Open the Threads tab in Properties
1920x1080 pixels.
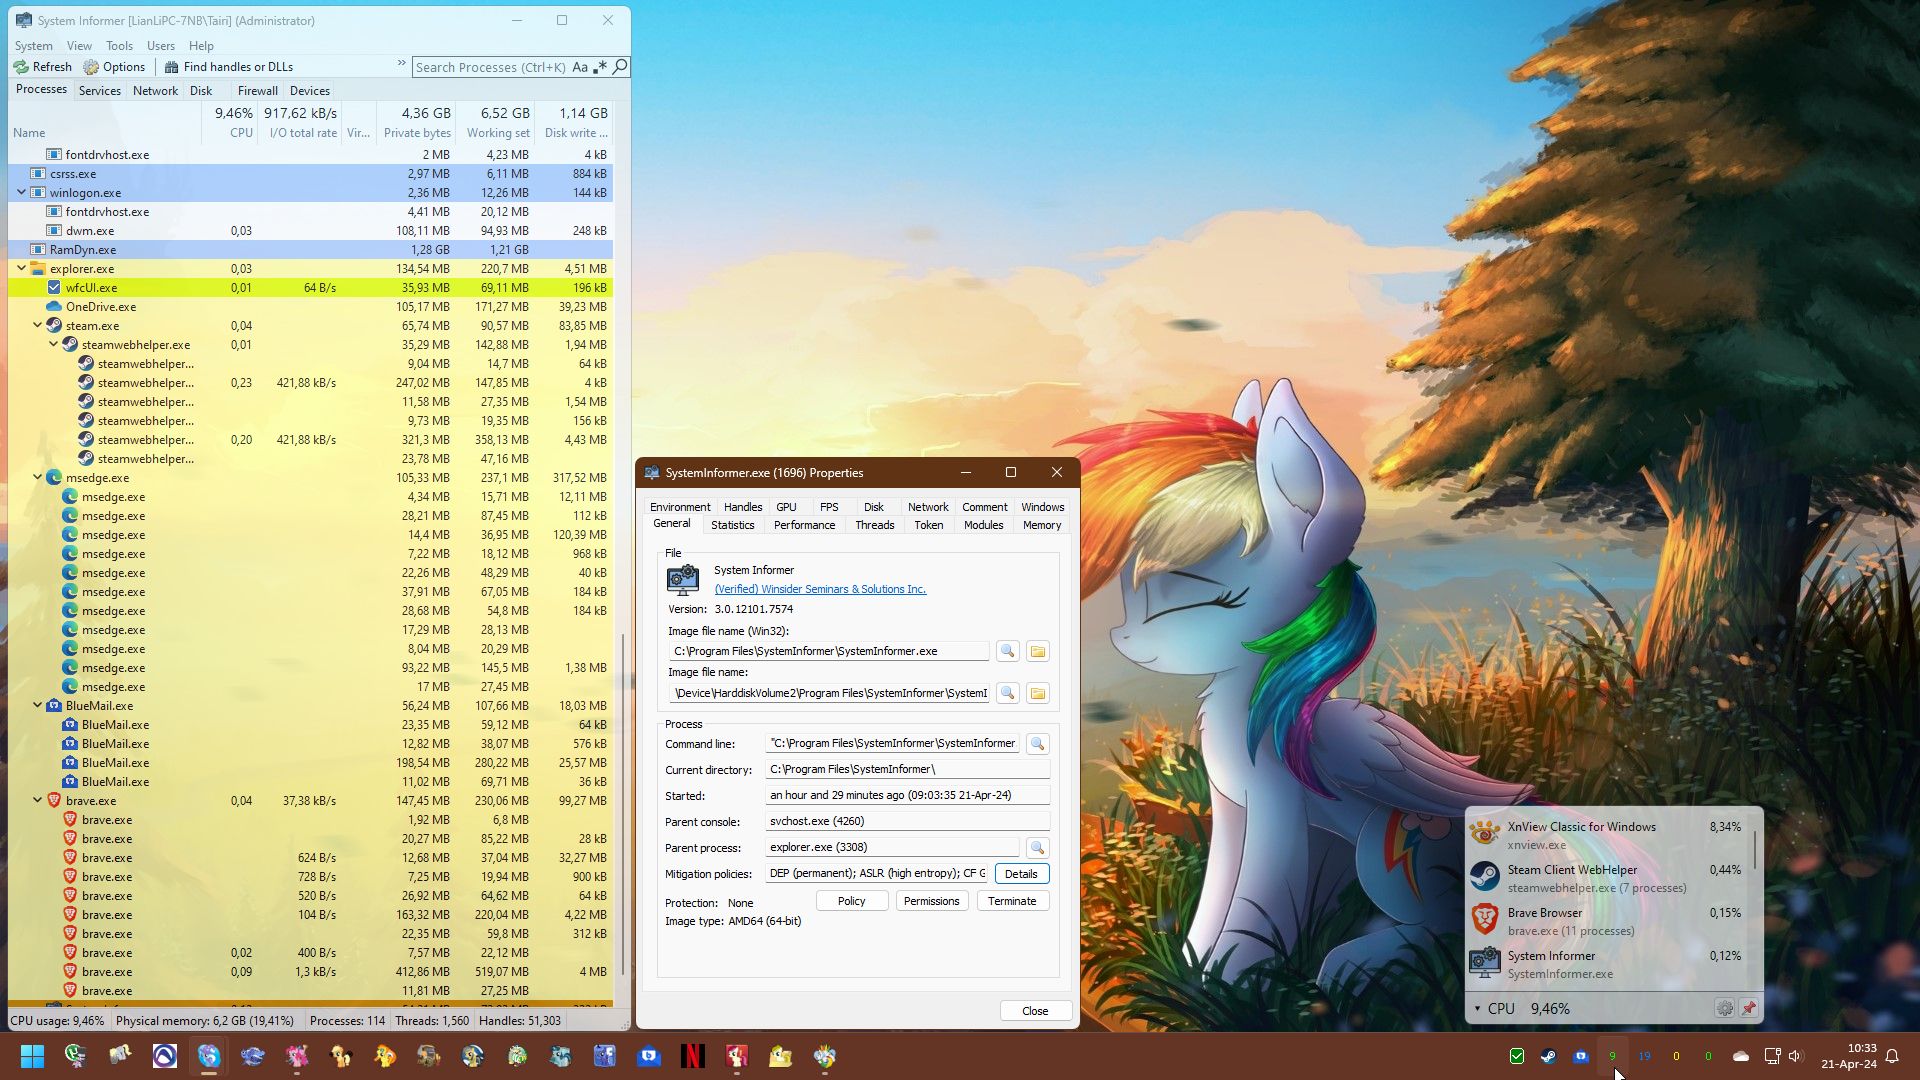point(874,525)
